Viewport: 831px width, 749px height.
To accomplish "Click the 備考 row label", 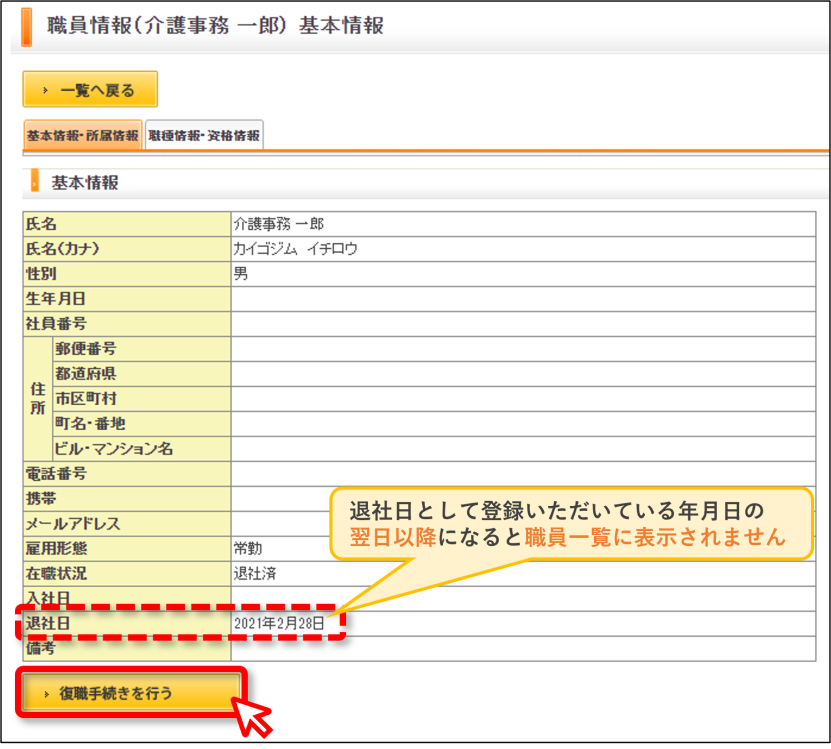I will tap(127, 648).
